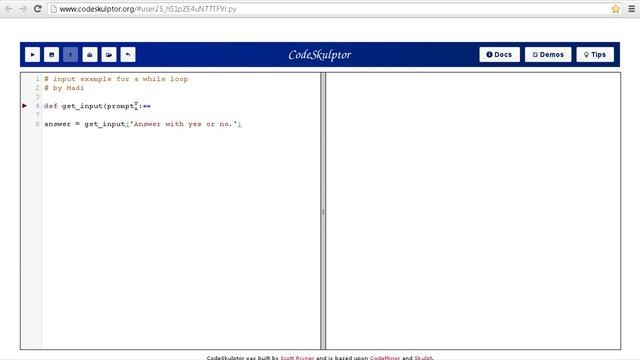Go back with browser back arrow

(x=9, y=9)
